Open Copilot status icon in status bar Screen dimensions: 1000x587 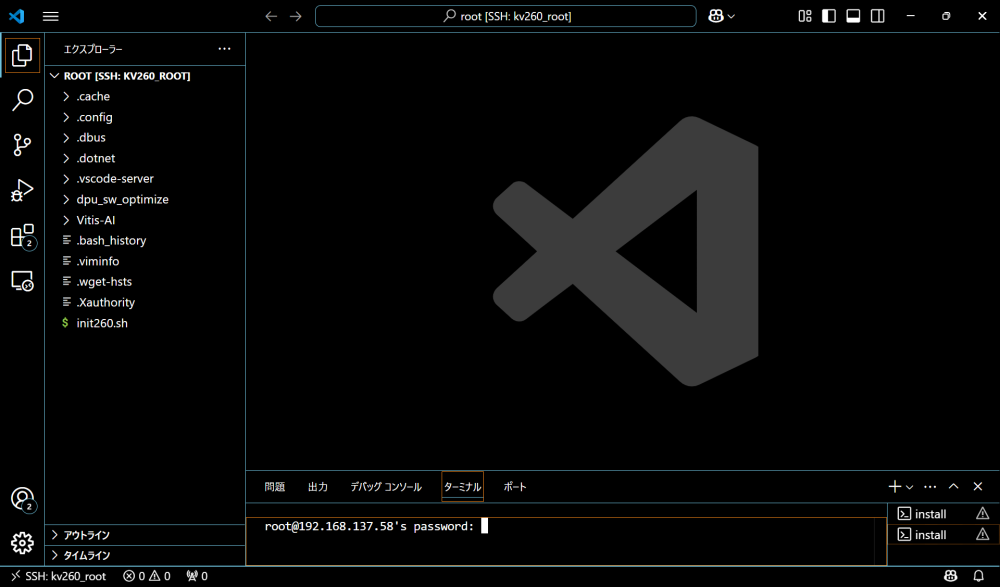point(951,577)
